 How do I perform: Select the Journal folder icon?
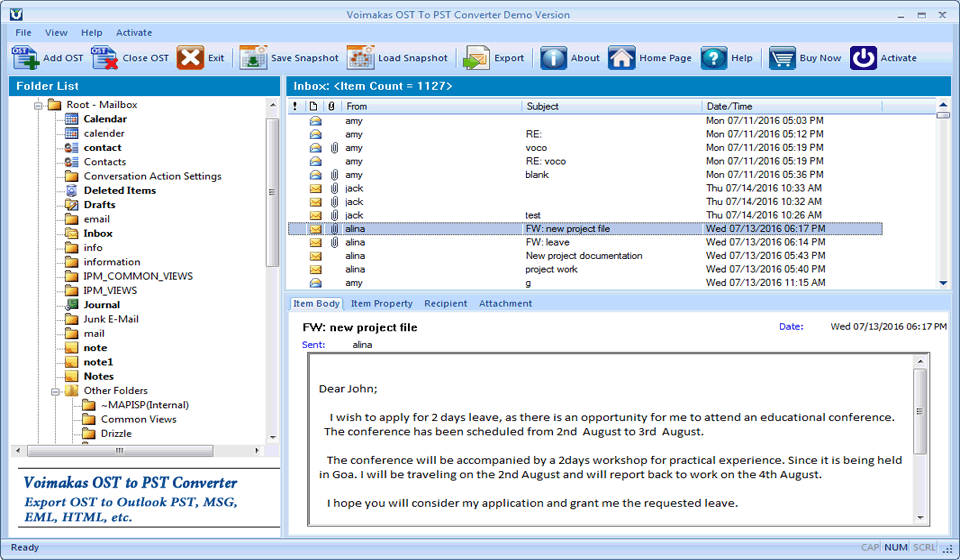72,305
